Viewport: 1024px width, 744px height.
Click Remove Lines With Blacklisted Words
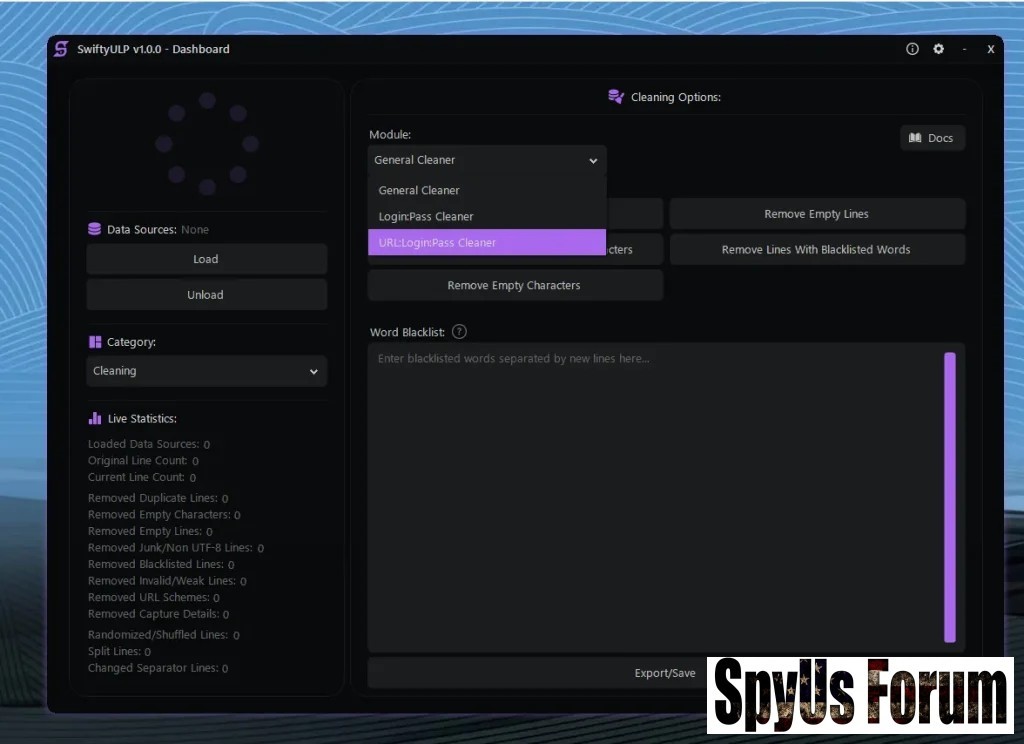coord(816,250)
